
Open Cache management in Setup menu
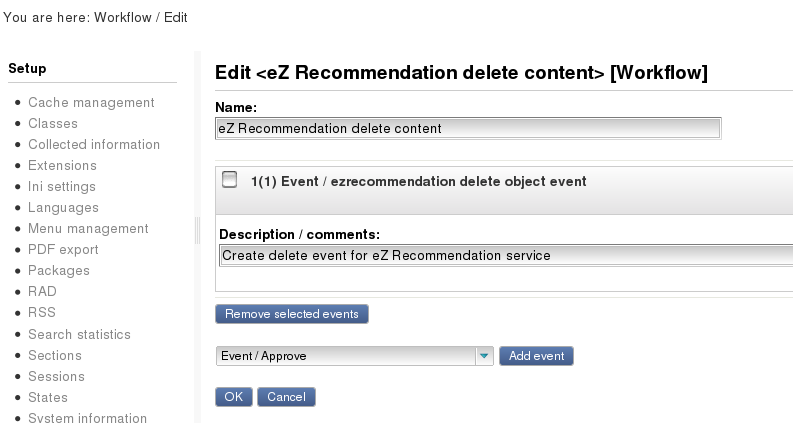point(91,102)
